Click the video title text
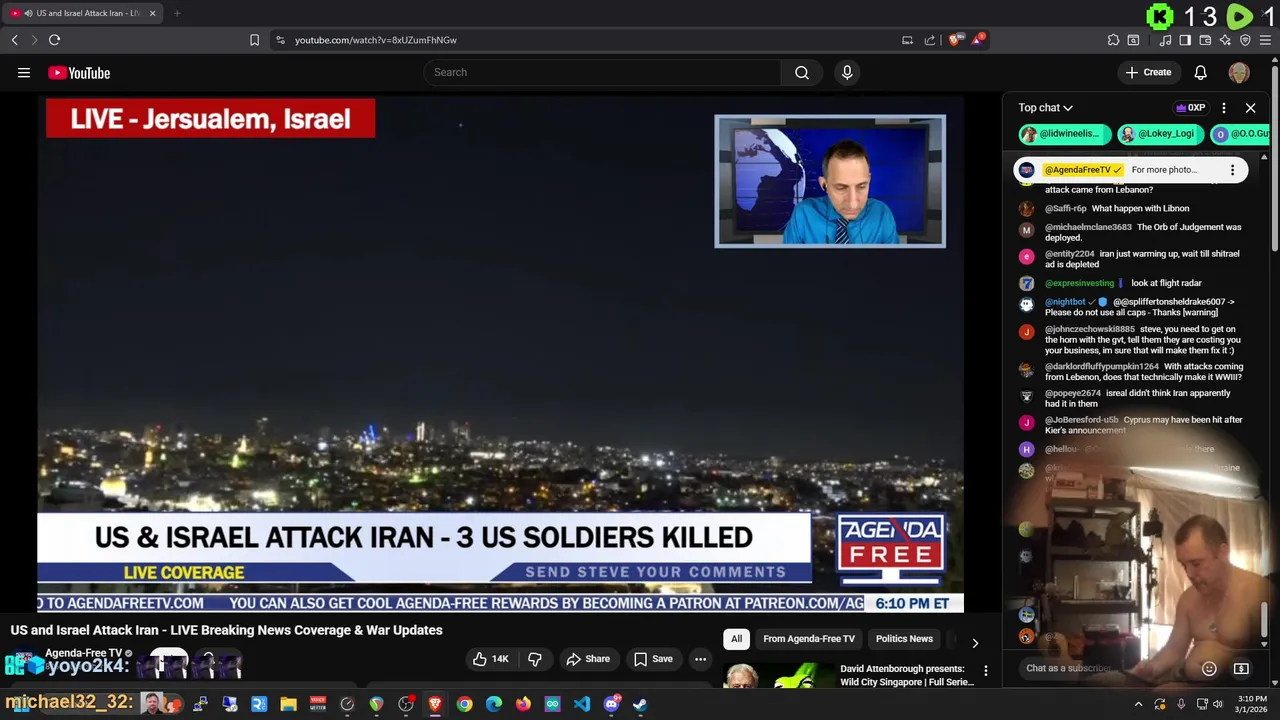 226,630
